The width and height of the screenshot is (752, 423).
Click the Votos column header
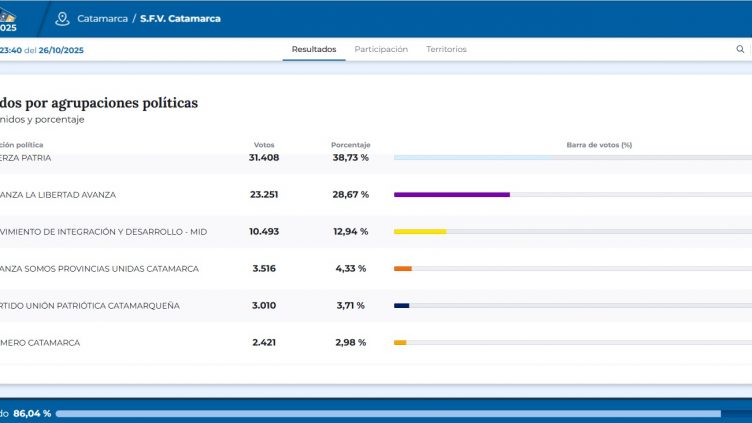(264, 145)
